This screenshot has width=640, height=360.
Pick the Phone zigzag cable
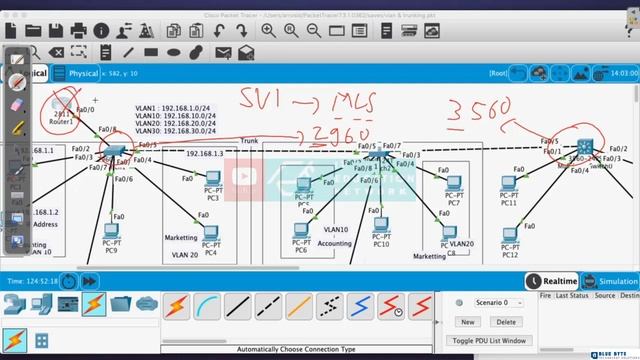coord(329,307)
